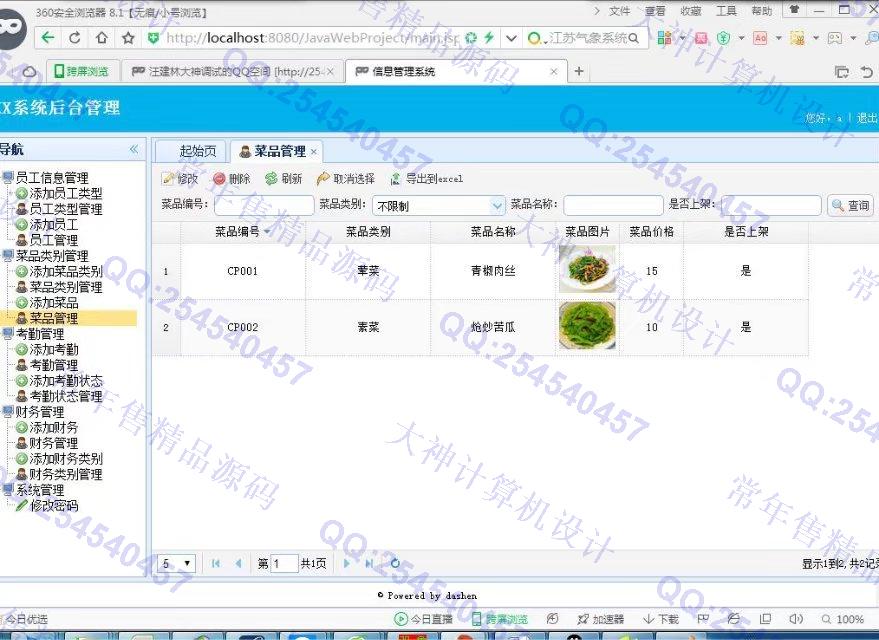Click the 取消选择 deselect icon
The width and height of the screenshot is (879, 640).
pos(323,179)
